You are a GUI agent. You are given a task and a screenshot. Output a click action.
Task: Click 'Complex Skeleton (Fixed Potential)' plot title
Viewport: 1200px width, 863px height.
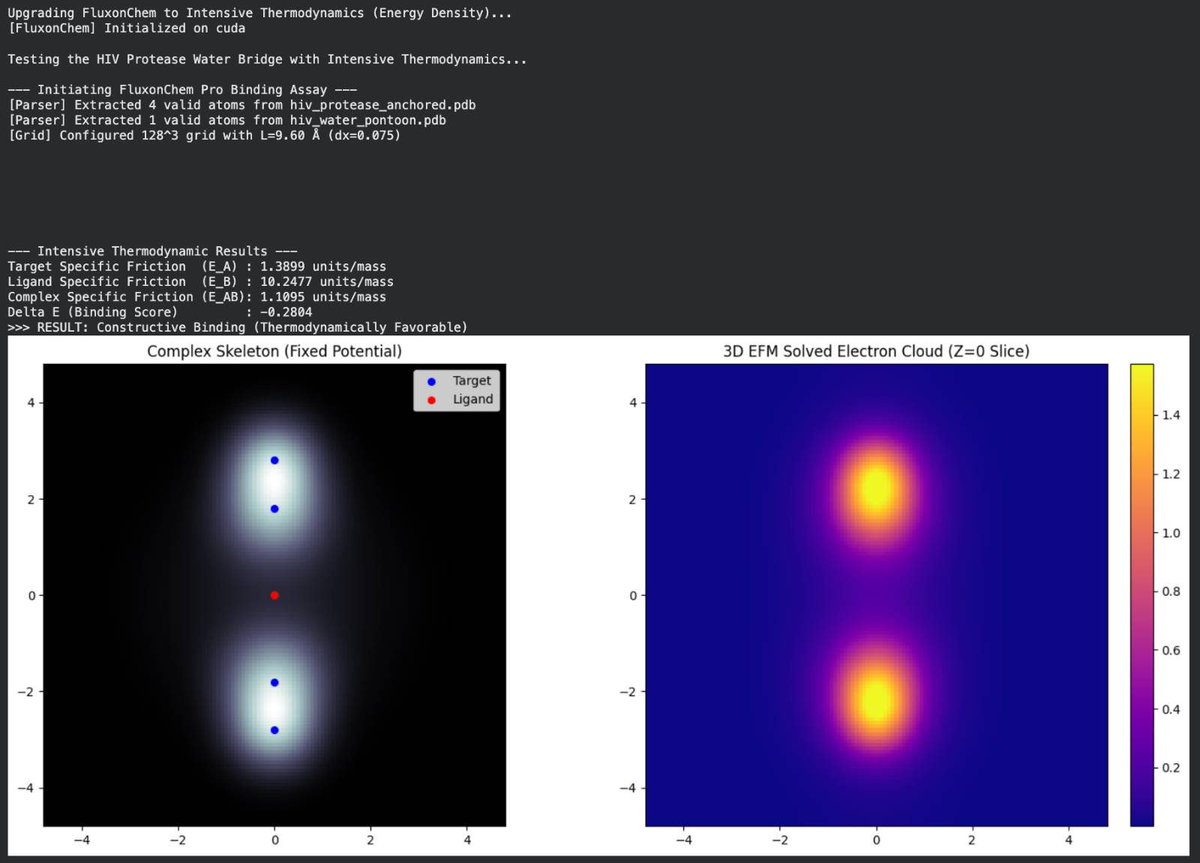point(274,352)
